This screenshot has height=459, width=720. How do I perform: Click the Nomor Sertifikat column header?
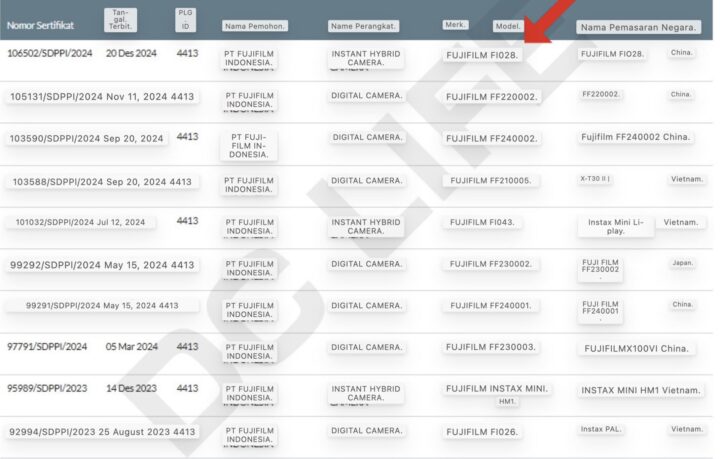click(x=40, y=25)
